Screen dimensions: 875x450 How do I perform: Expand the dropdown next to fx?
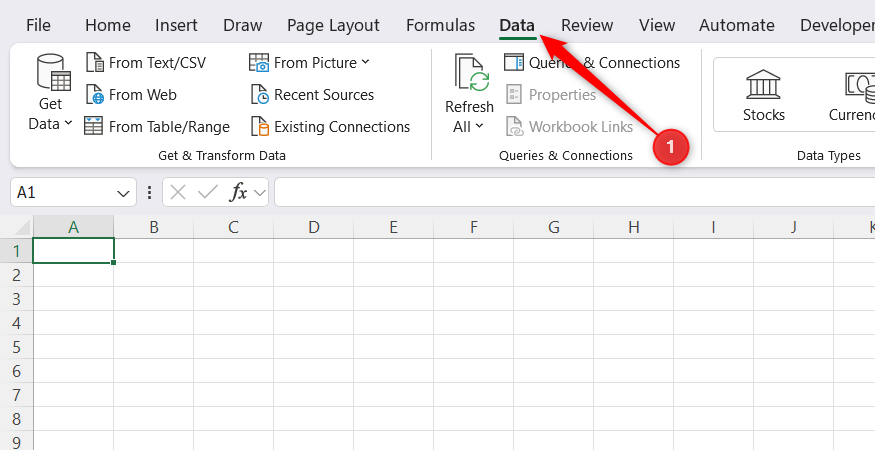[259, 193]
